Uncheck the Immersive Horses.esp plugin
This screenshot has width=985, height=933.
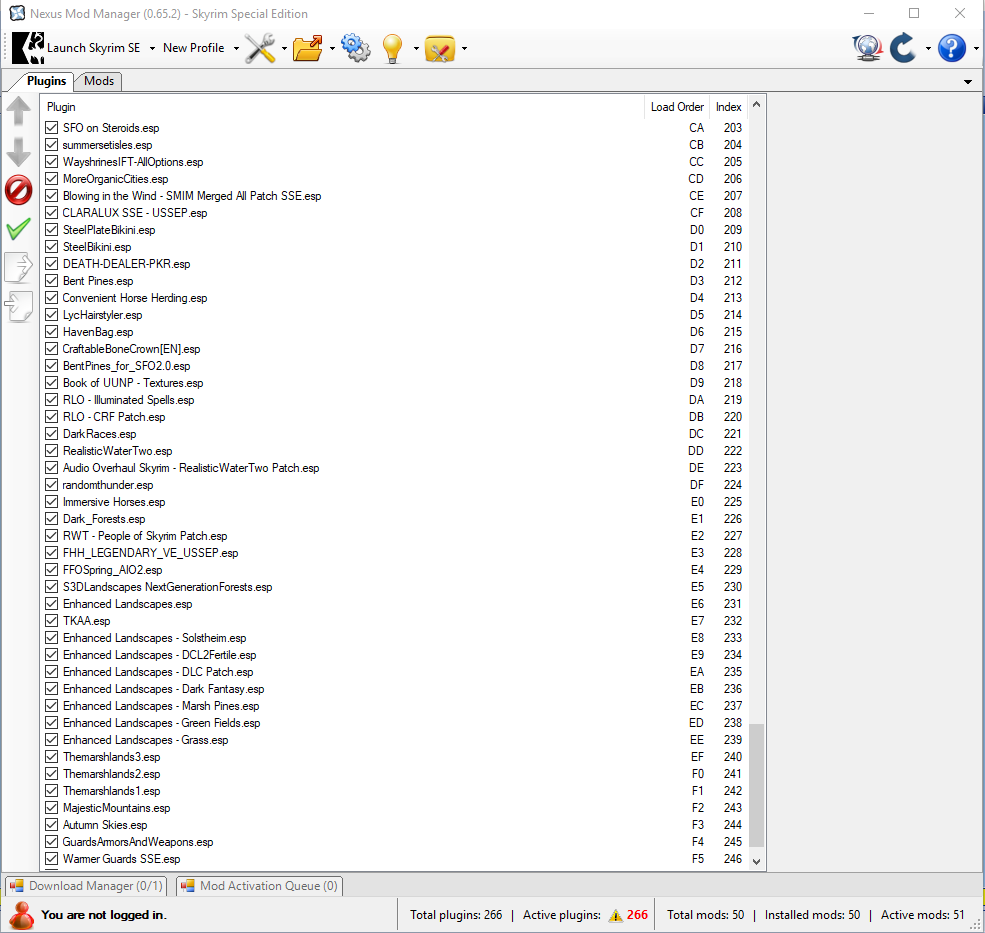52,502
